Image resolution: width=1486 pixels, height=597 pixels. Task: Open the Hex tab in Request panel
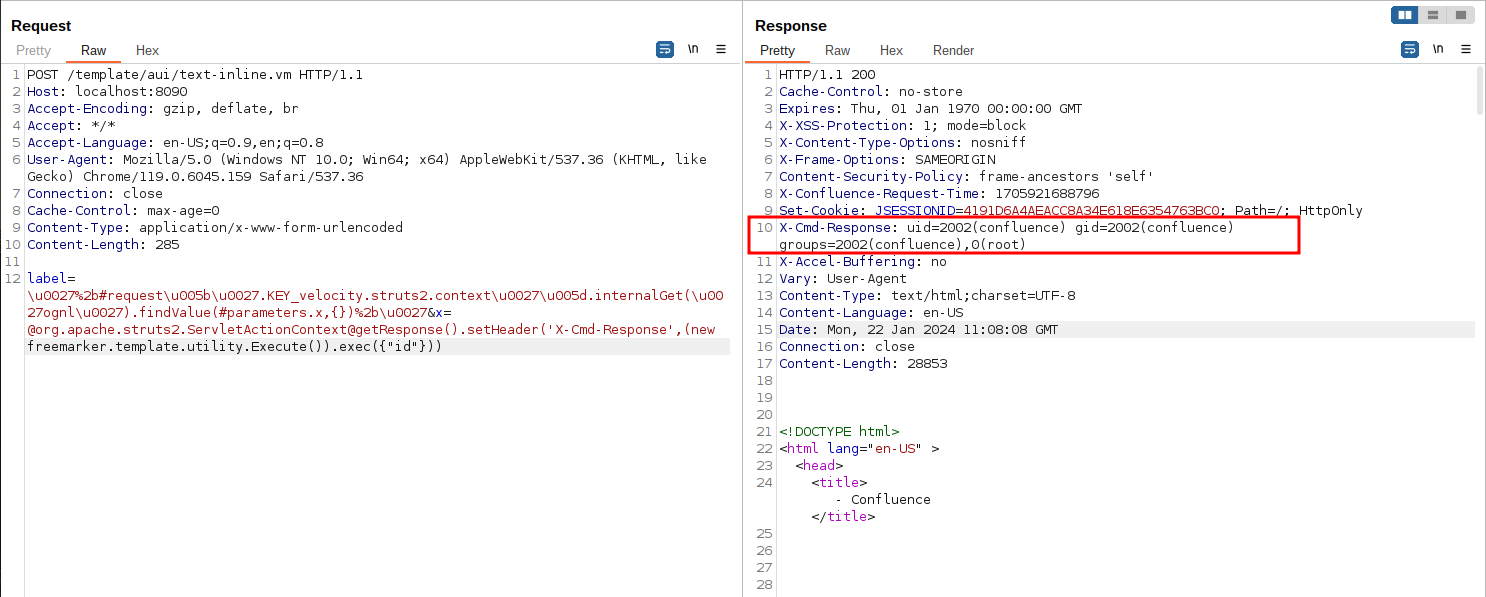coord(147,50)
